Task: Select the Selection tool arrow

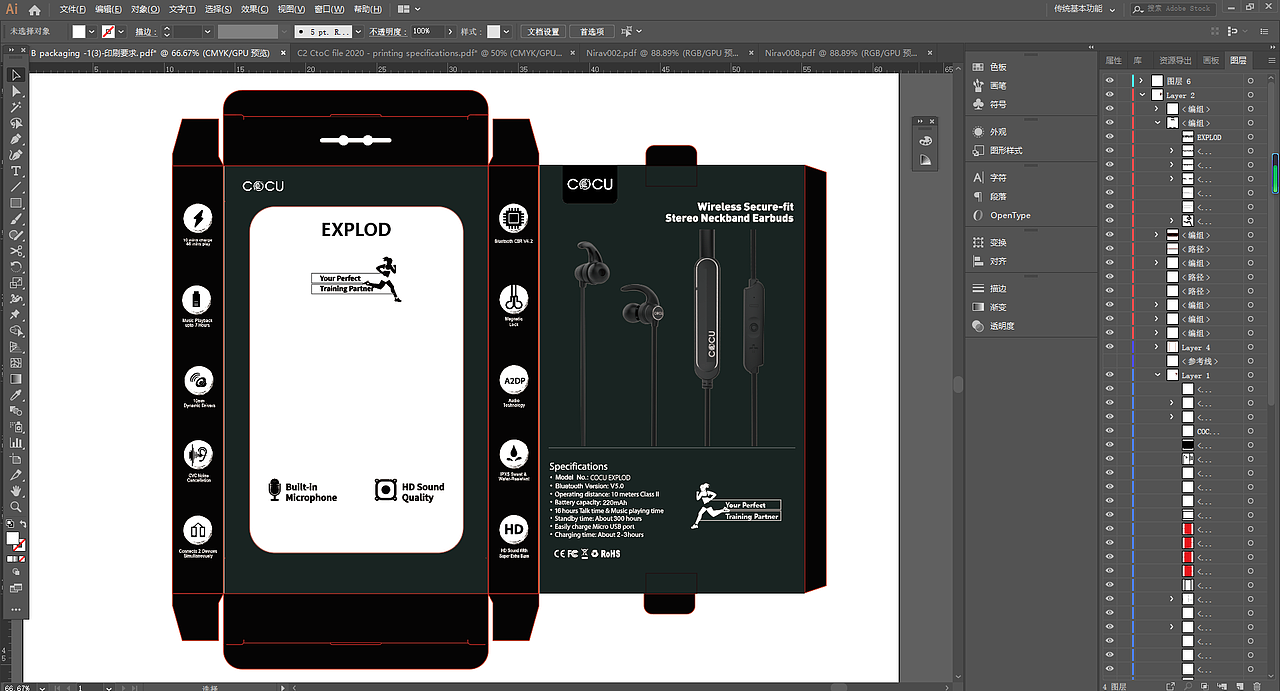Action: tap(16, 75)
